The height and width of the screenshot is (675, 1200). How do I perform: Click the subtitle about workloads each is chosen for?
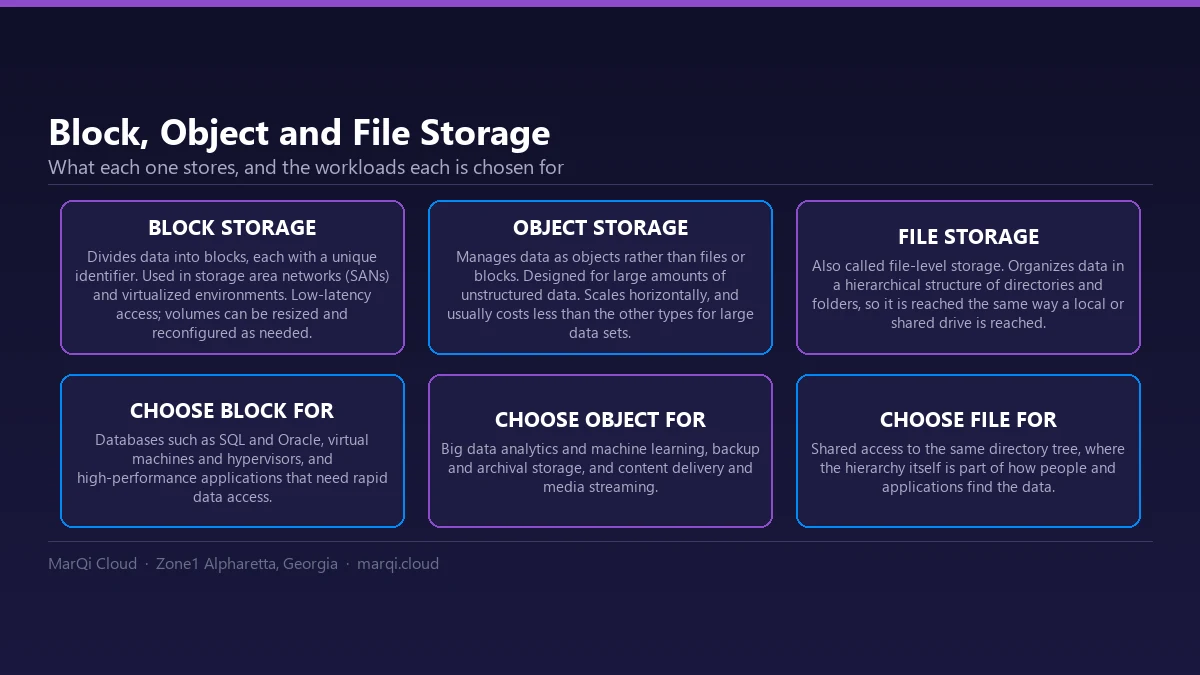[306, 167]
